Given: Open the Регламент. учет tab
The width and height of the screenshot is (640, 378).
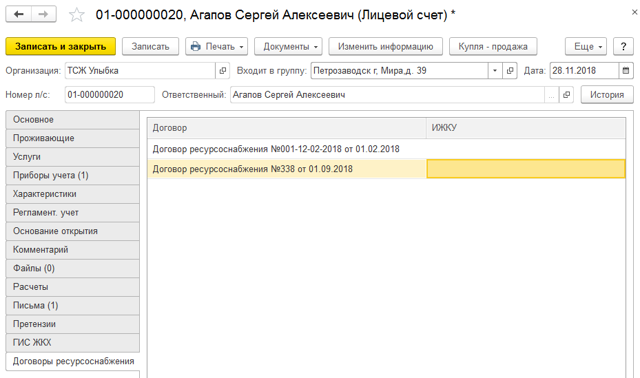Looking at the screenshot, I should pyautogui.click(x=72, y=213).
